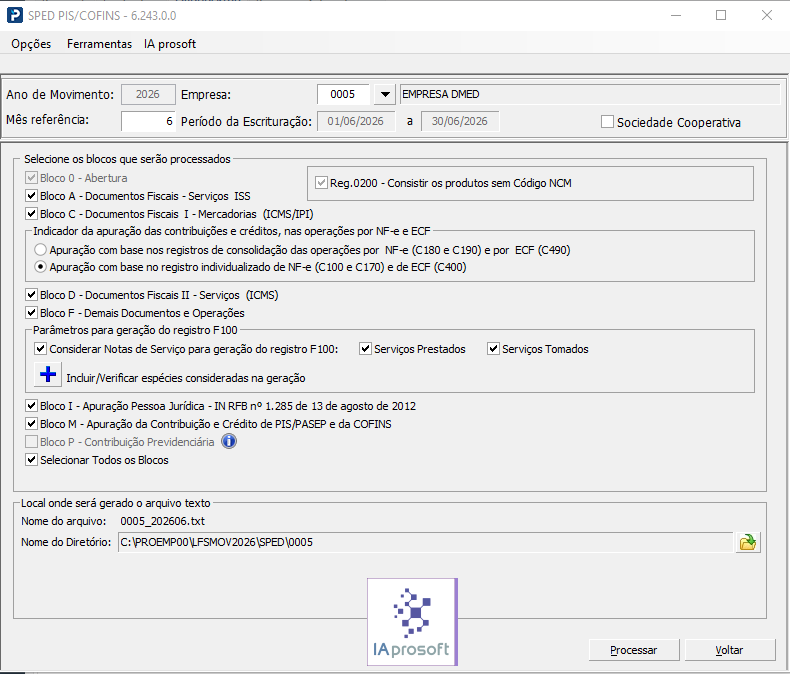Click the blue plus icon for espécies
790x674 pixels.
click(48, 374)
